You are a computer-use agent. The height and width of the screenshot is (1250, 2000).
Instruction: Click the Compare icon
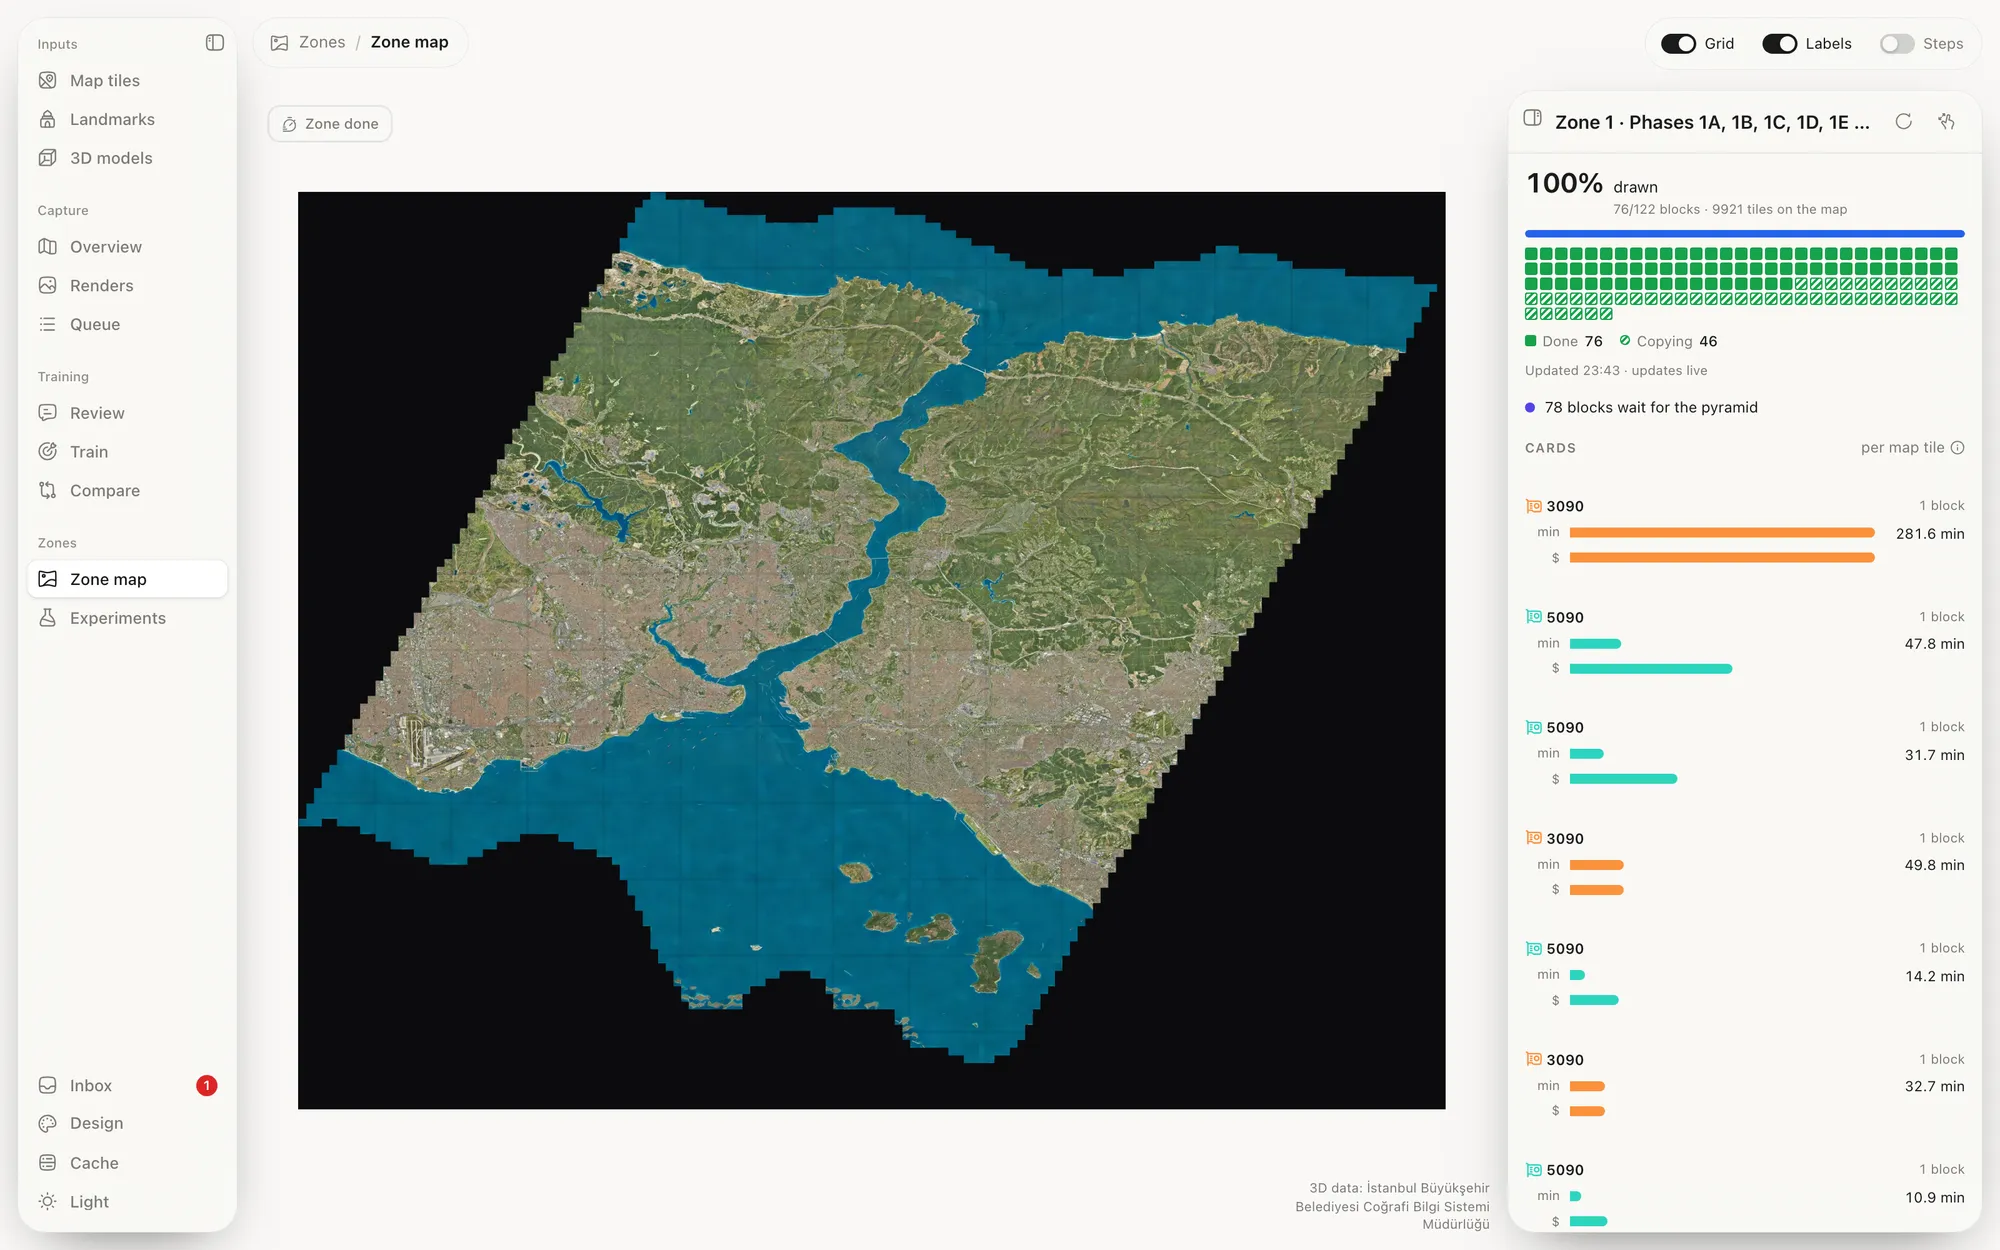(x=47, y=491)
